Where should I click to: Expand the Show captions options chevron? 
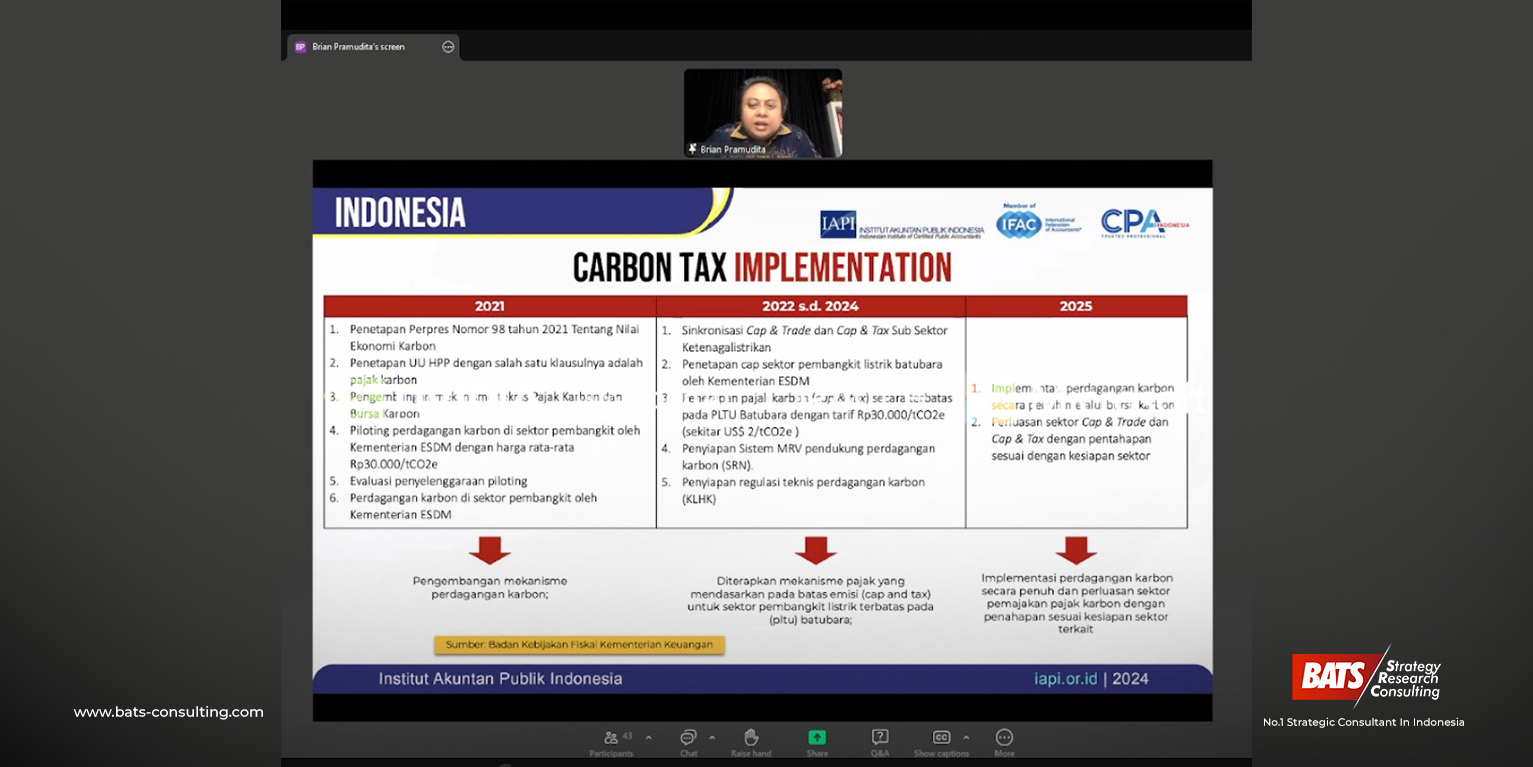(x=966, y=738)
